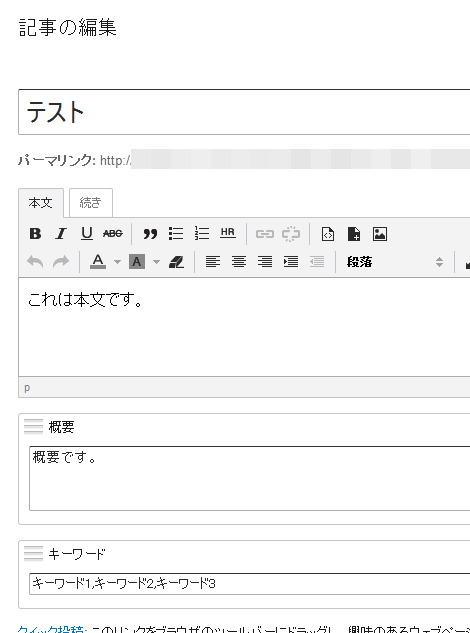Switch to the 続き tab
470x633 pixels.
click(x=91, y=203)
